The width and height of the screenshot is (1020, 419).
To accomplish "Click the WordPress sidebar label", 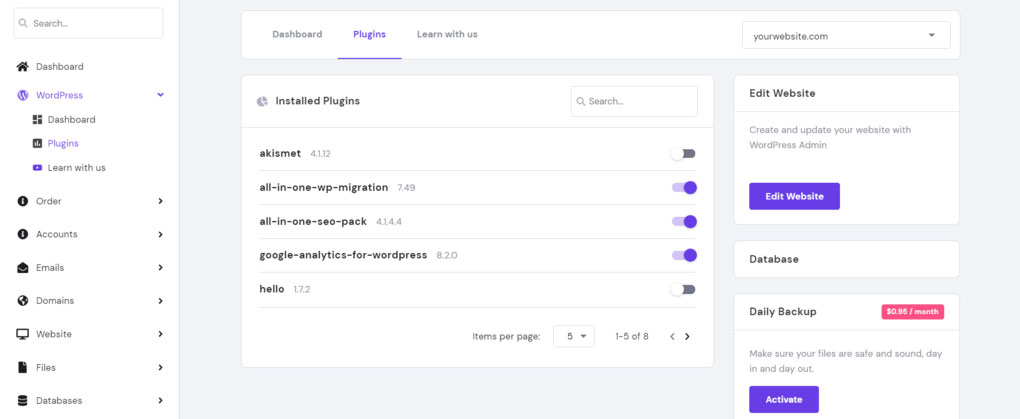I will click(x=59, y=95).
